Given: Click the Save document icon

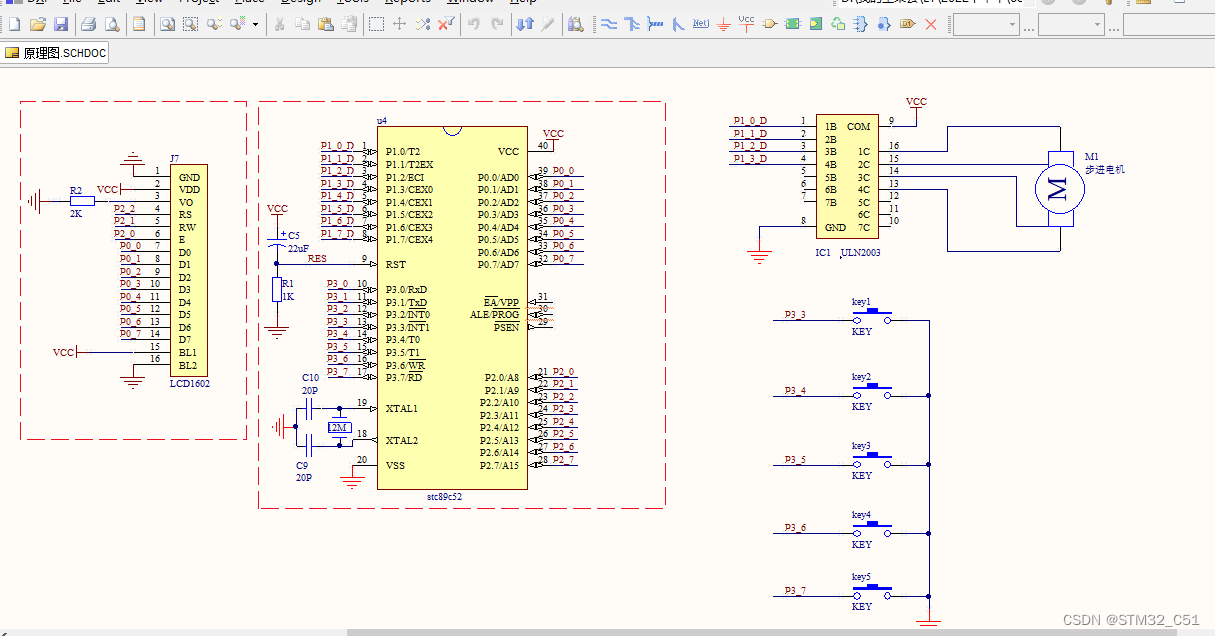Looking at the screenshot, I should (61, 24).
